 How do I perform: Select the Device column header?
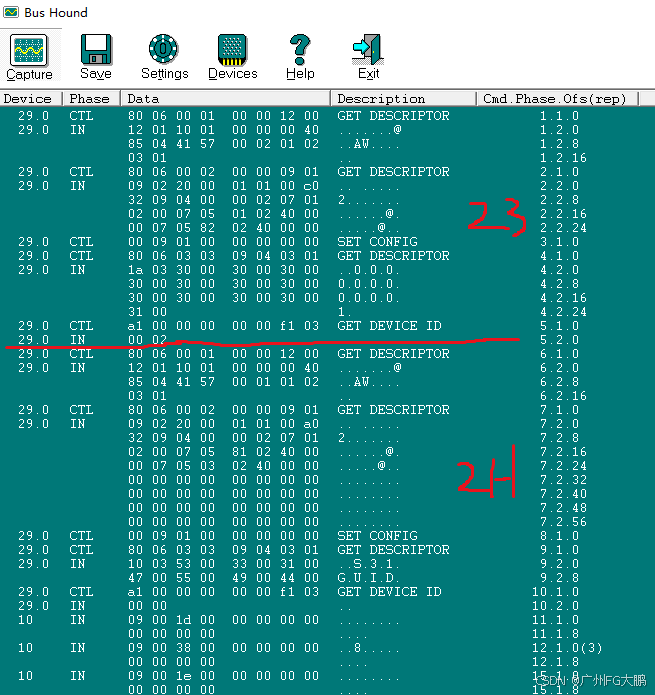click(31, 98)
